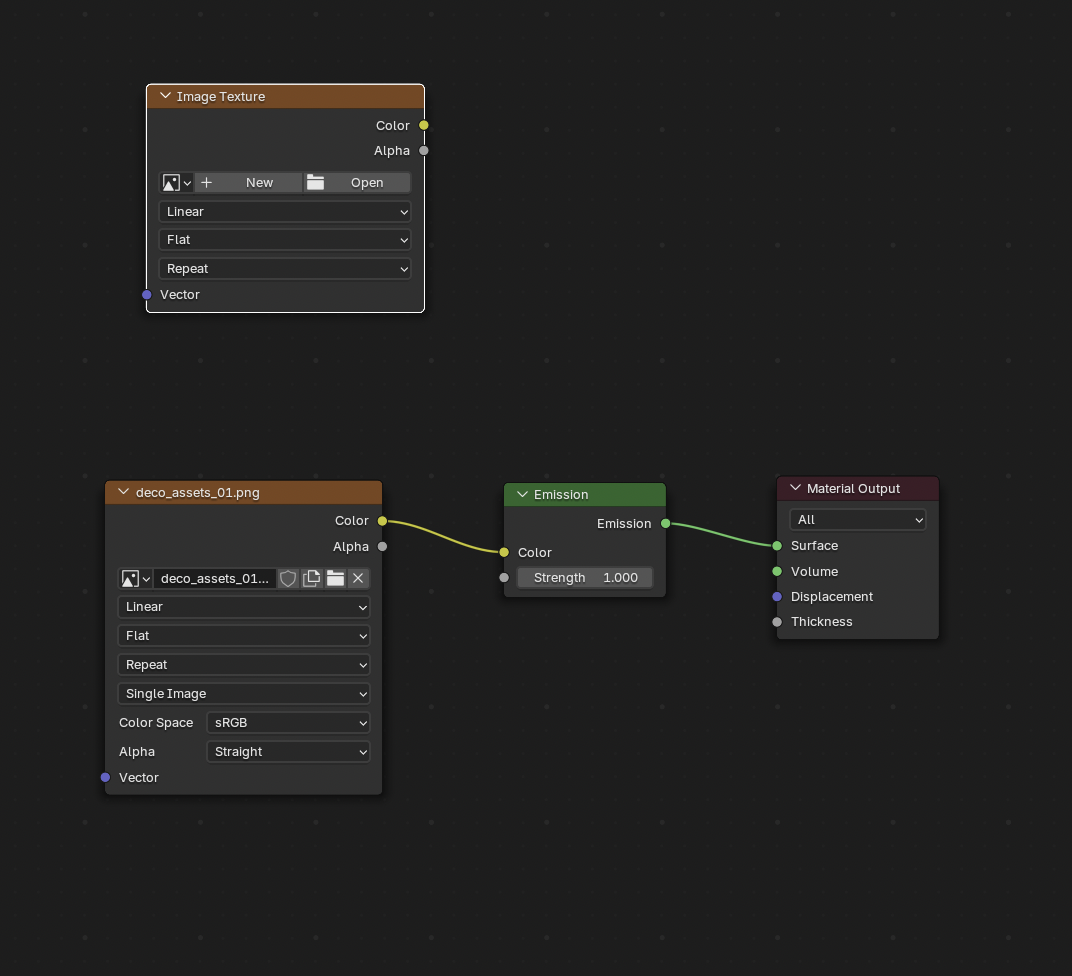Screen dimensions: 1072x976
Task: Click the folder icon to open image in deco_assets node
Action: click(335, 578)
